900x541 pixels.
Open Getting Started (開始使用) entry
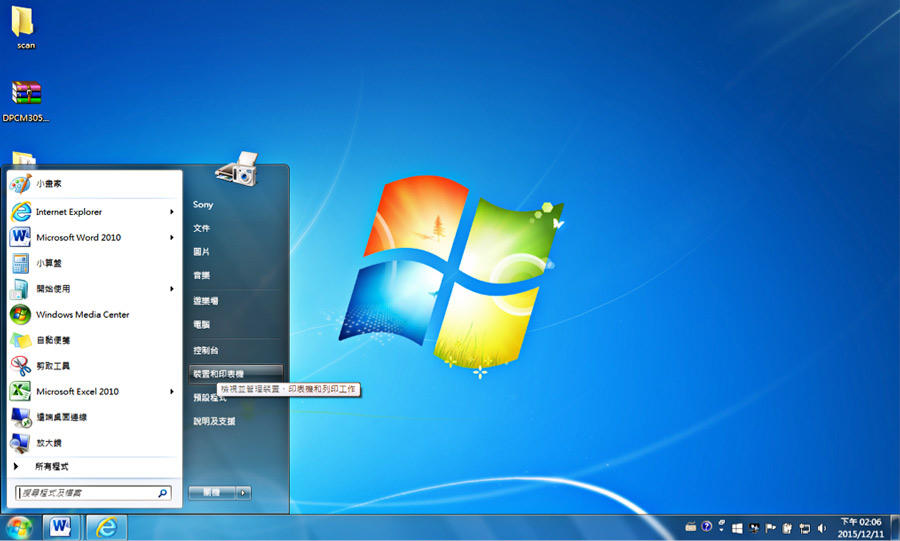point(95,289)
